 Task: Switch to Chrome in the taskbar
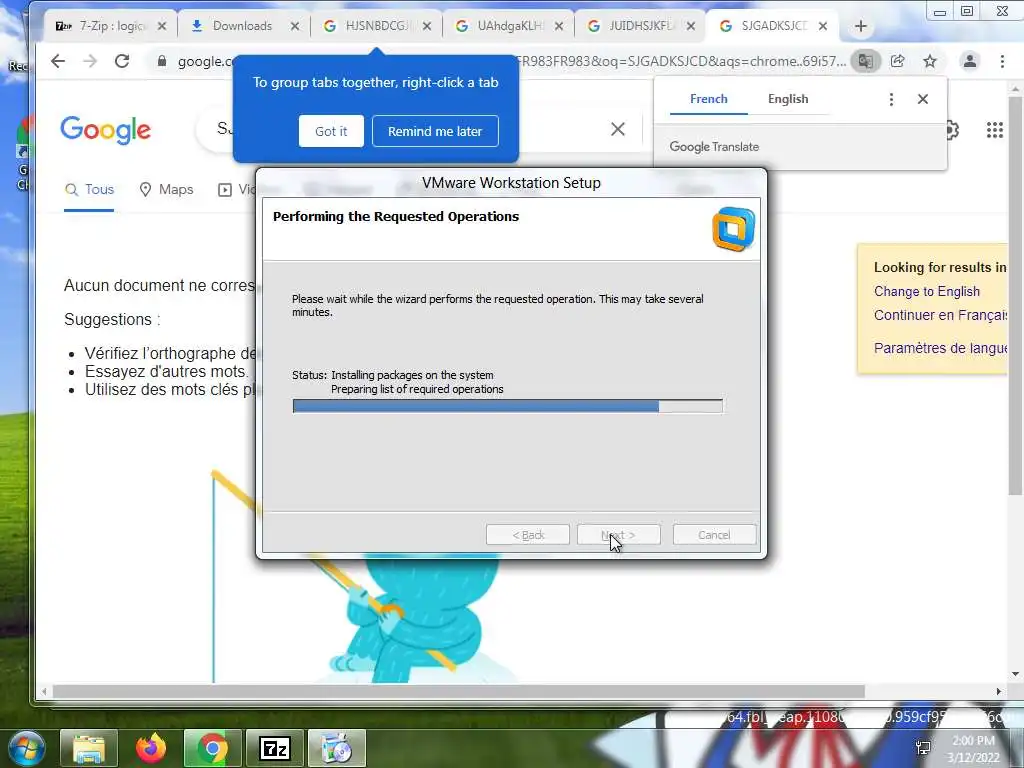tap(213, 748)
